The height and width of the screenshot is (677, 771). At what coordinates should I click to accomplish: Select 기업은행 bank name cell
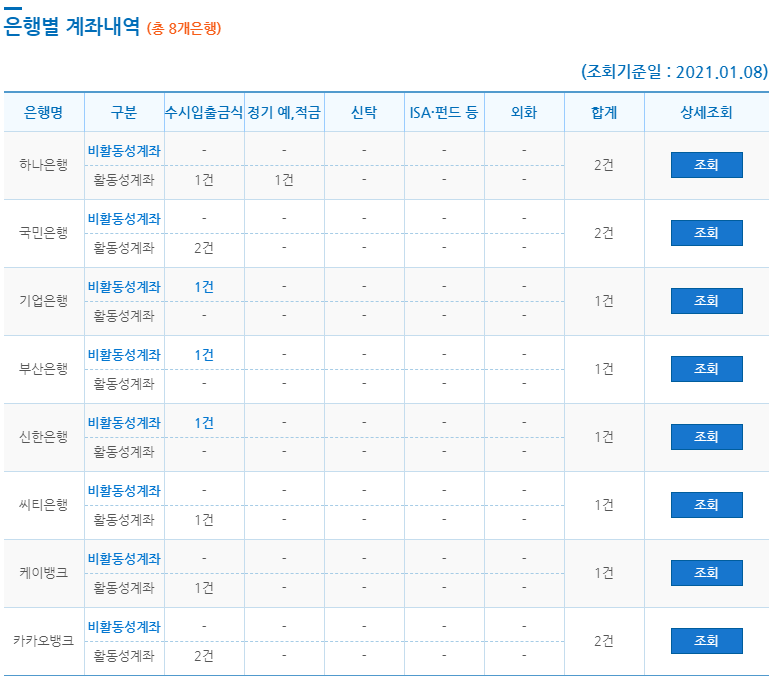pos(44,300)
